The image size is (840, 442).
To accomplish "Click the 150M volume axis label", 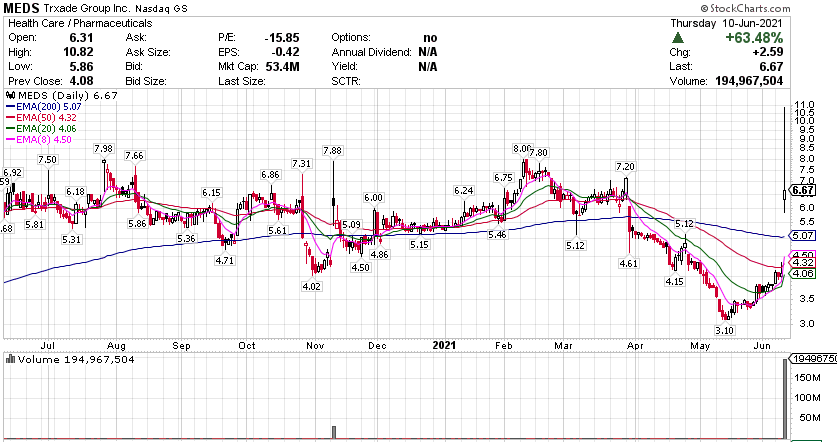I will (807, 378).
